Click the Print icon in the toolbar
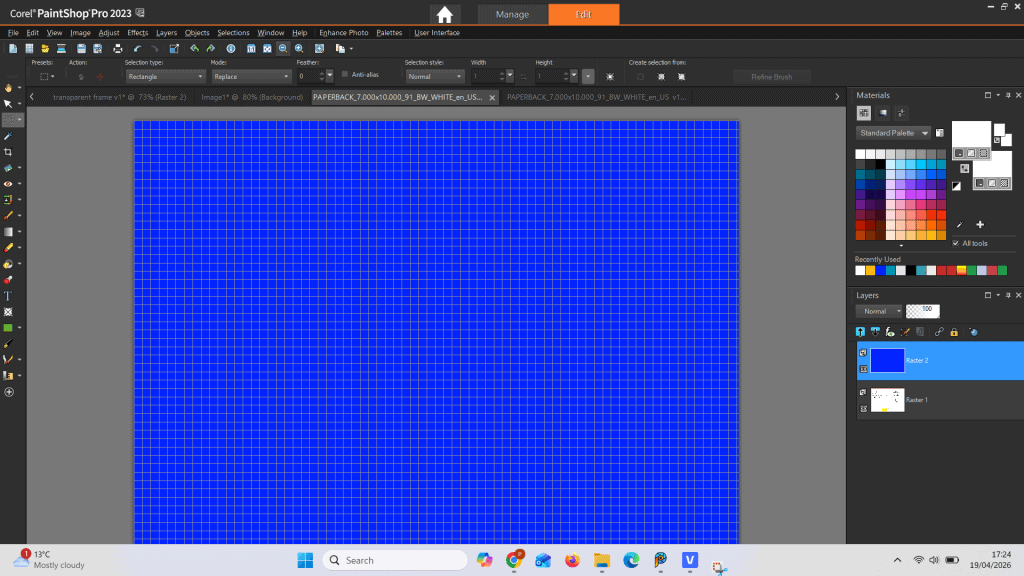This screenshot has height=576, width=1024. click(x=118, y=48)
